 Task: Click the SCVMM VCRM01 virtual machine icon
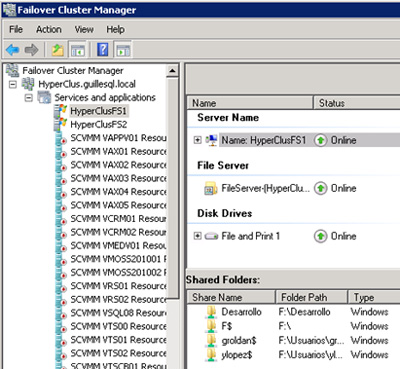pos(61,219)
